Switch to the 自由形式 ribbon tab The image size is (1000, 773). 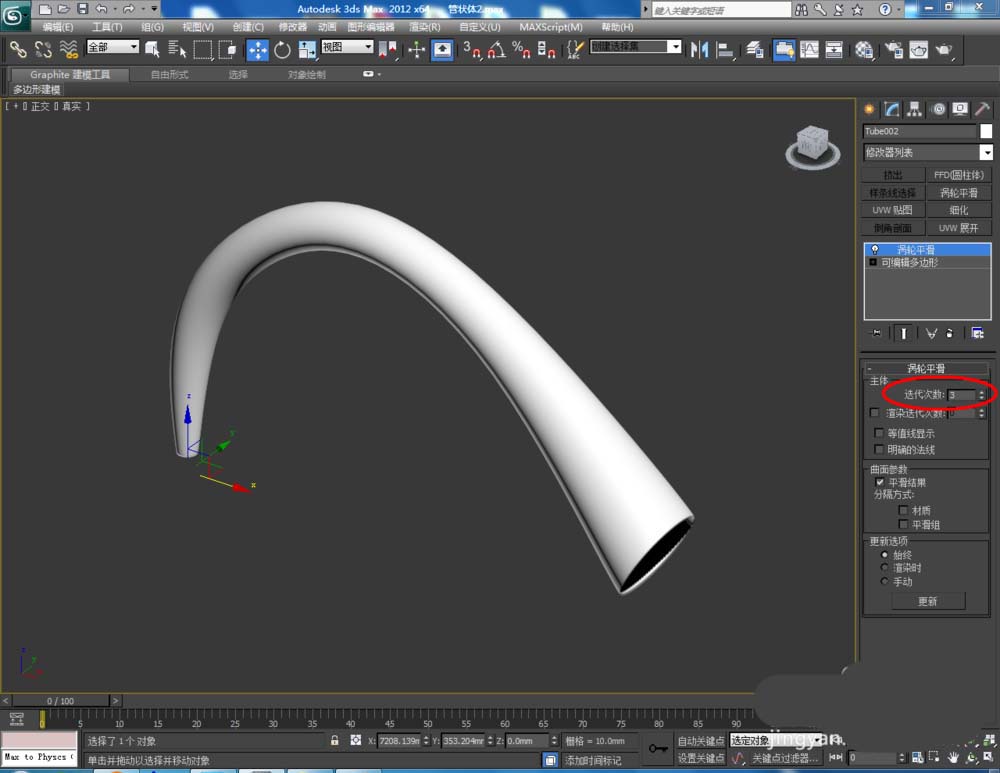[169, 75]
